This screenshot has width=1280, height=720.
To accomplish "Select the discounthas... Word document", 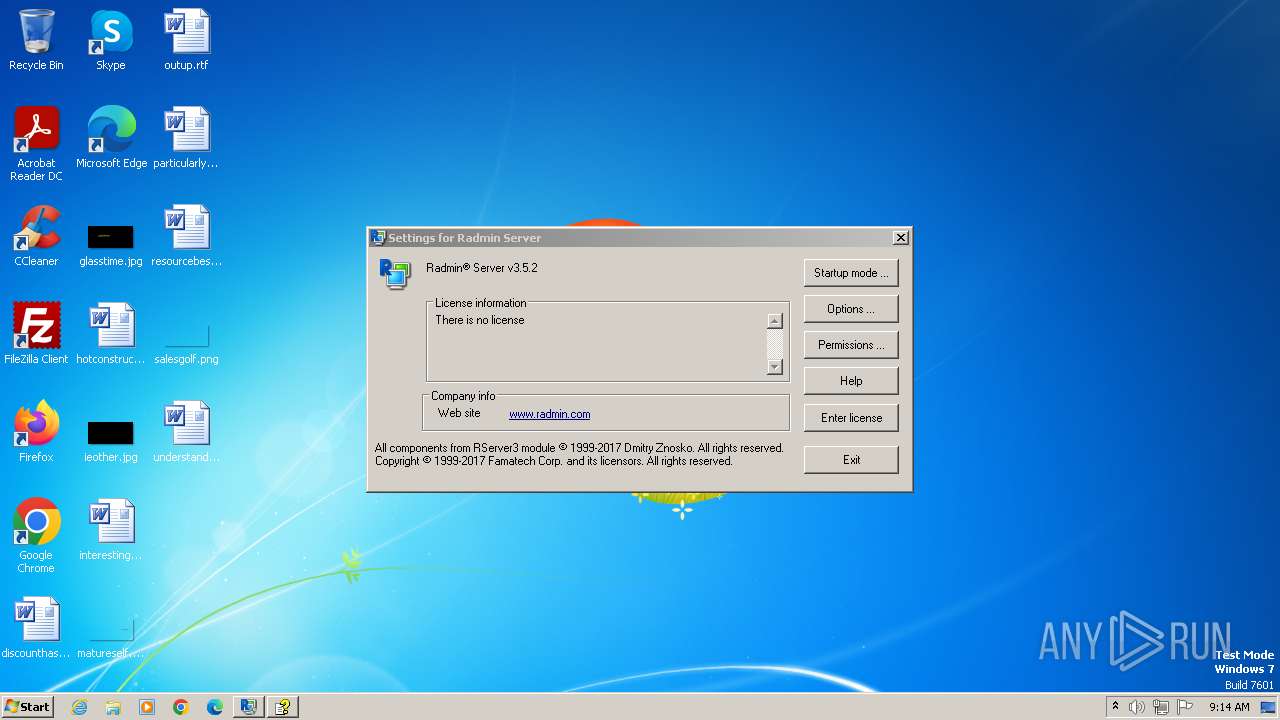I will tap(36, 628).
